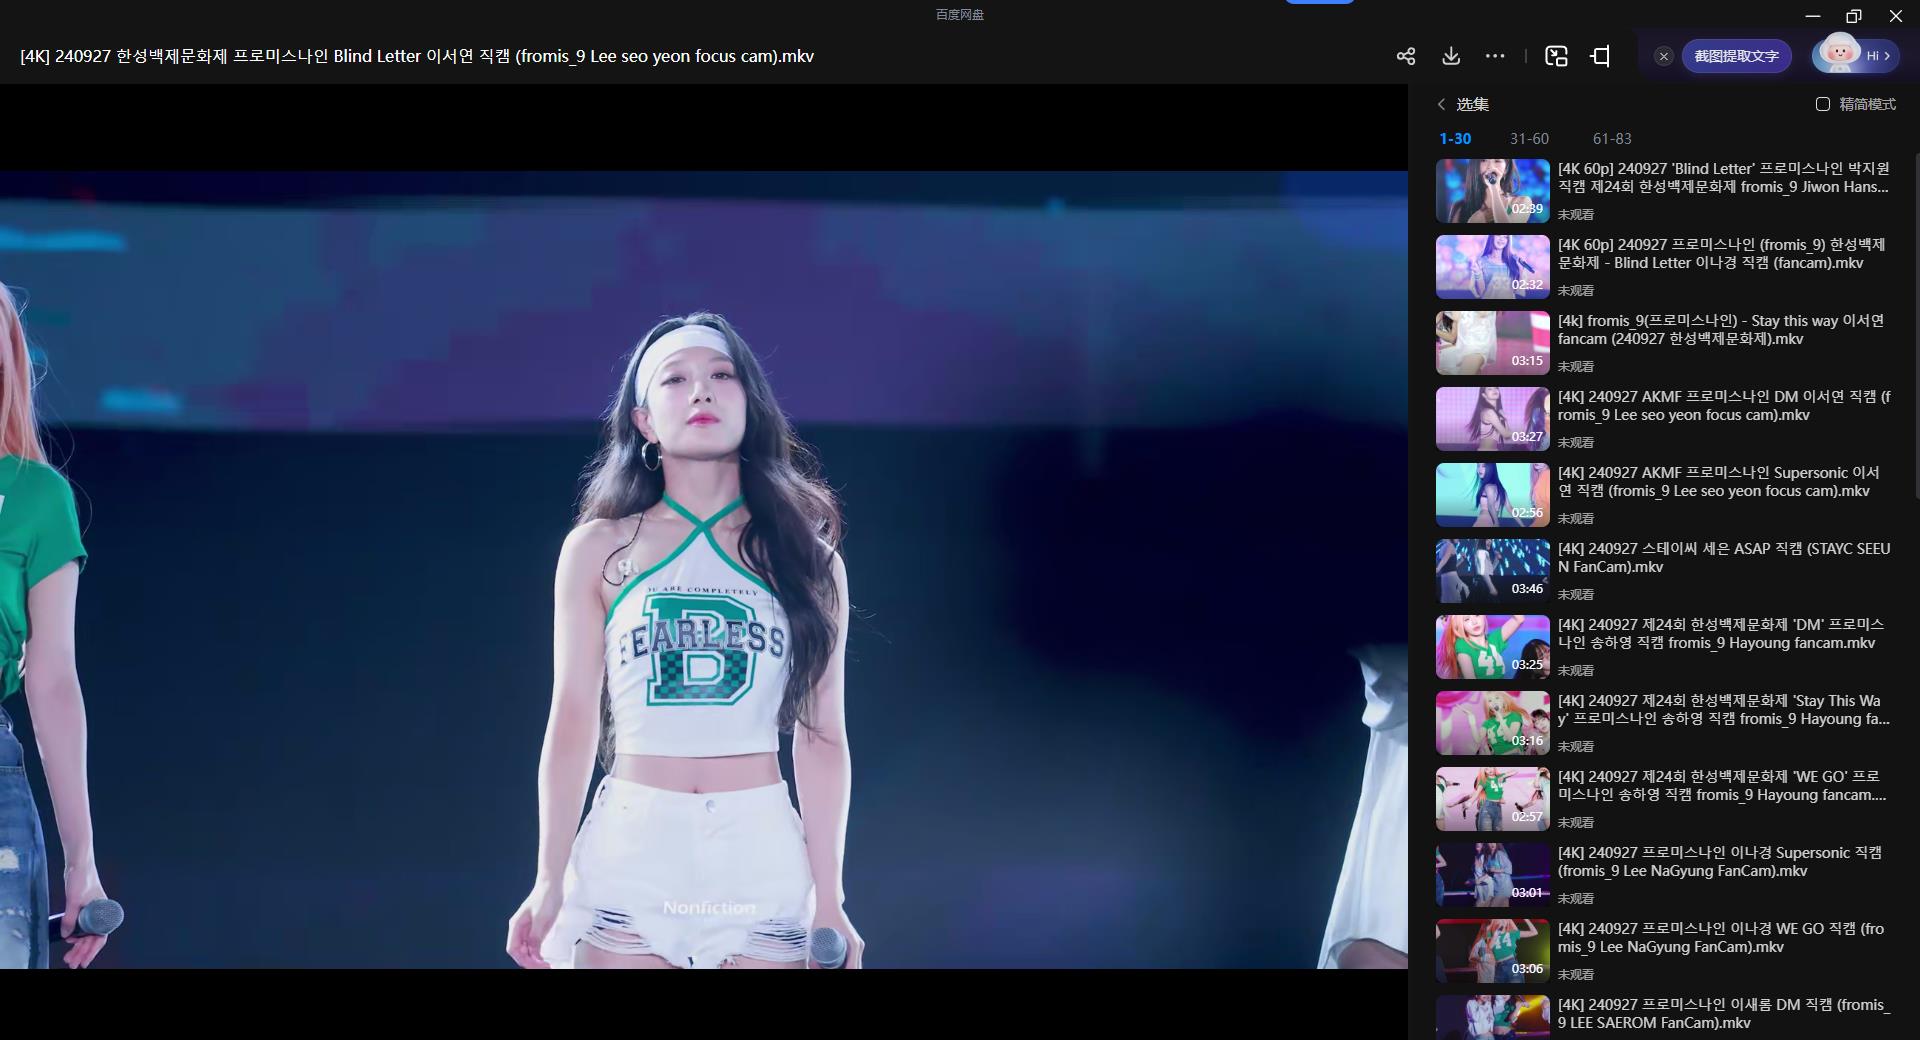This screenshot has width=1920, height=1040.
Task: Click the pin window on top icon
Action: pyautogui.click(x=1600, y=56)
